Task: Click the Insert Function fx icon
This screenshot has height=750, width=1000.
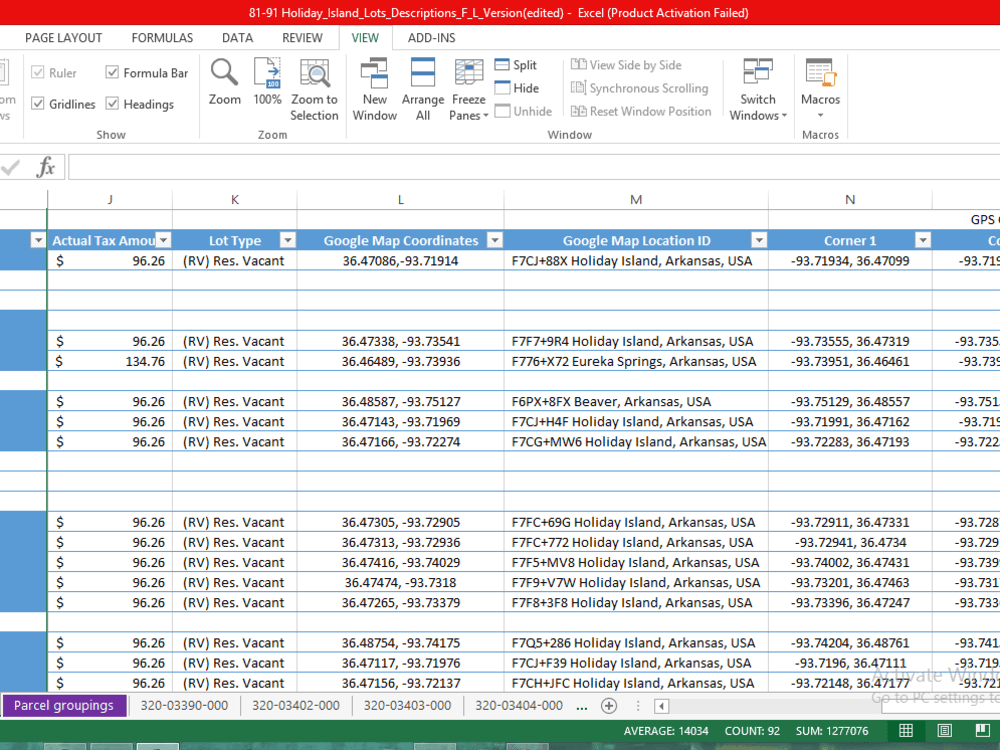Action: tap(45, 168)
